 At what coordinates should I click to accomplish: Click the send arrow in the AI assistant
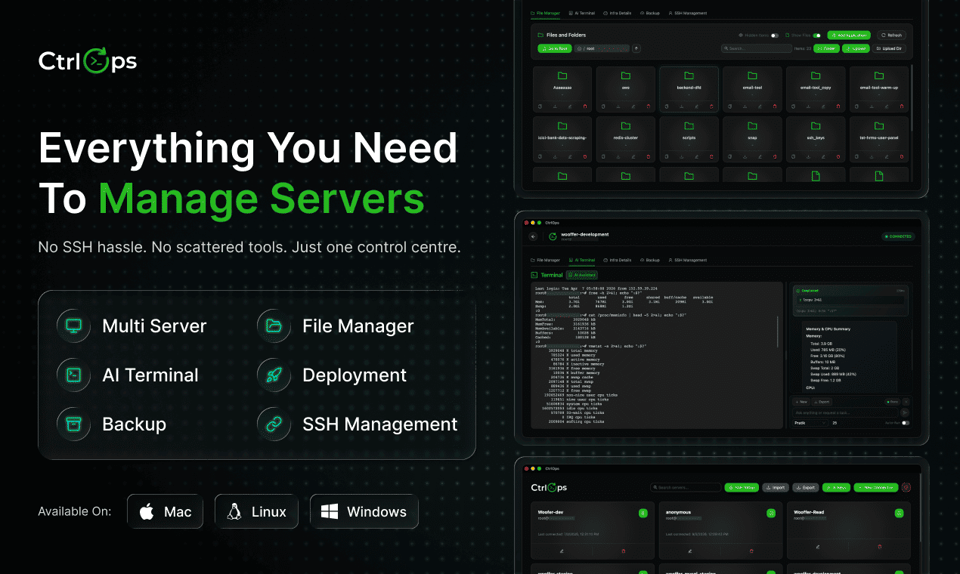point(905,412)
